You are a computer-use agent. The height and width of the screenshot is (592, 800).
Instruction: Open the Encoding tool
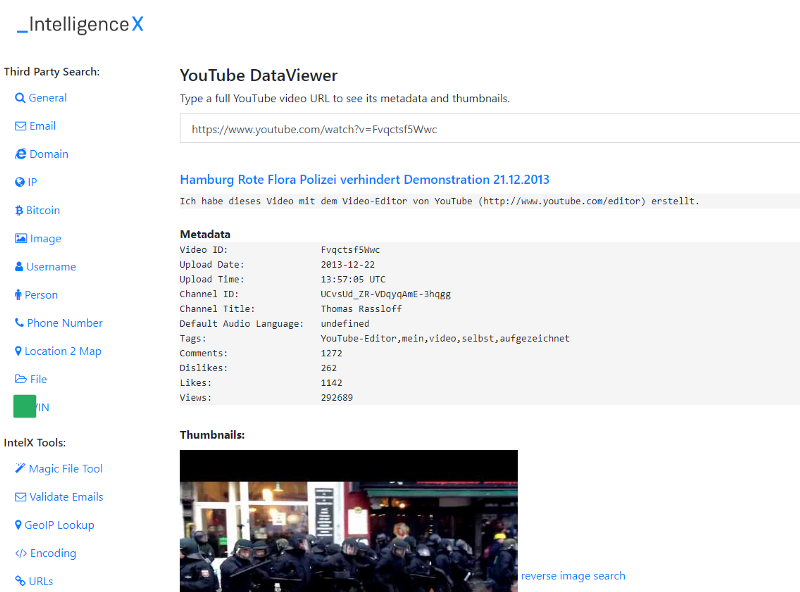(53, 553)
